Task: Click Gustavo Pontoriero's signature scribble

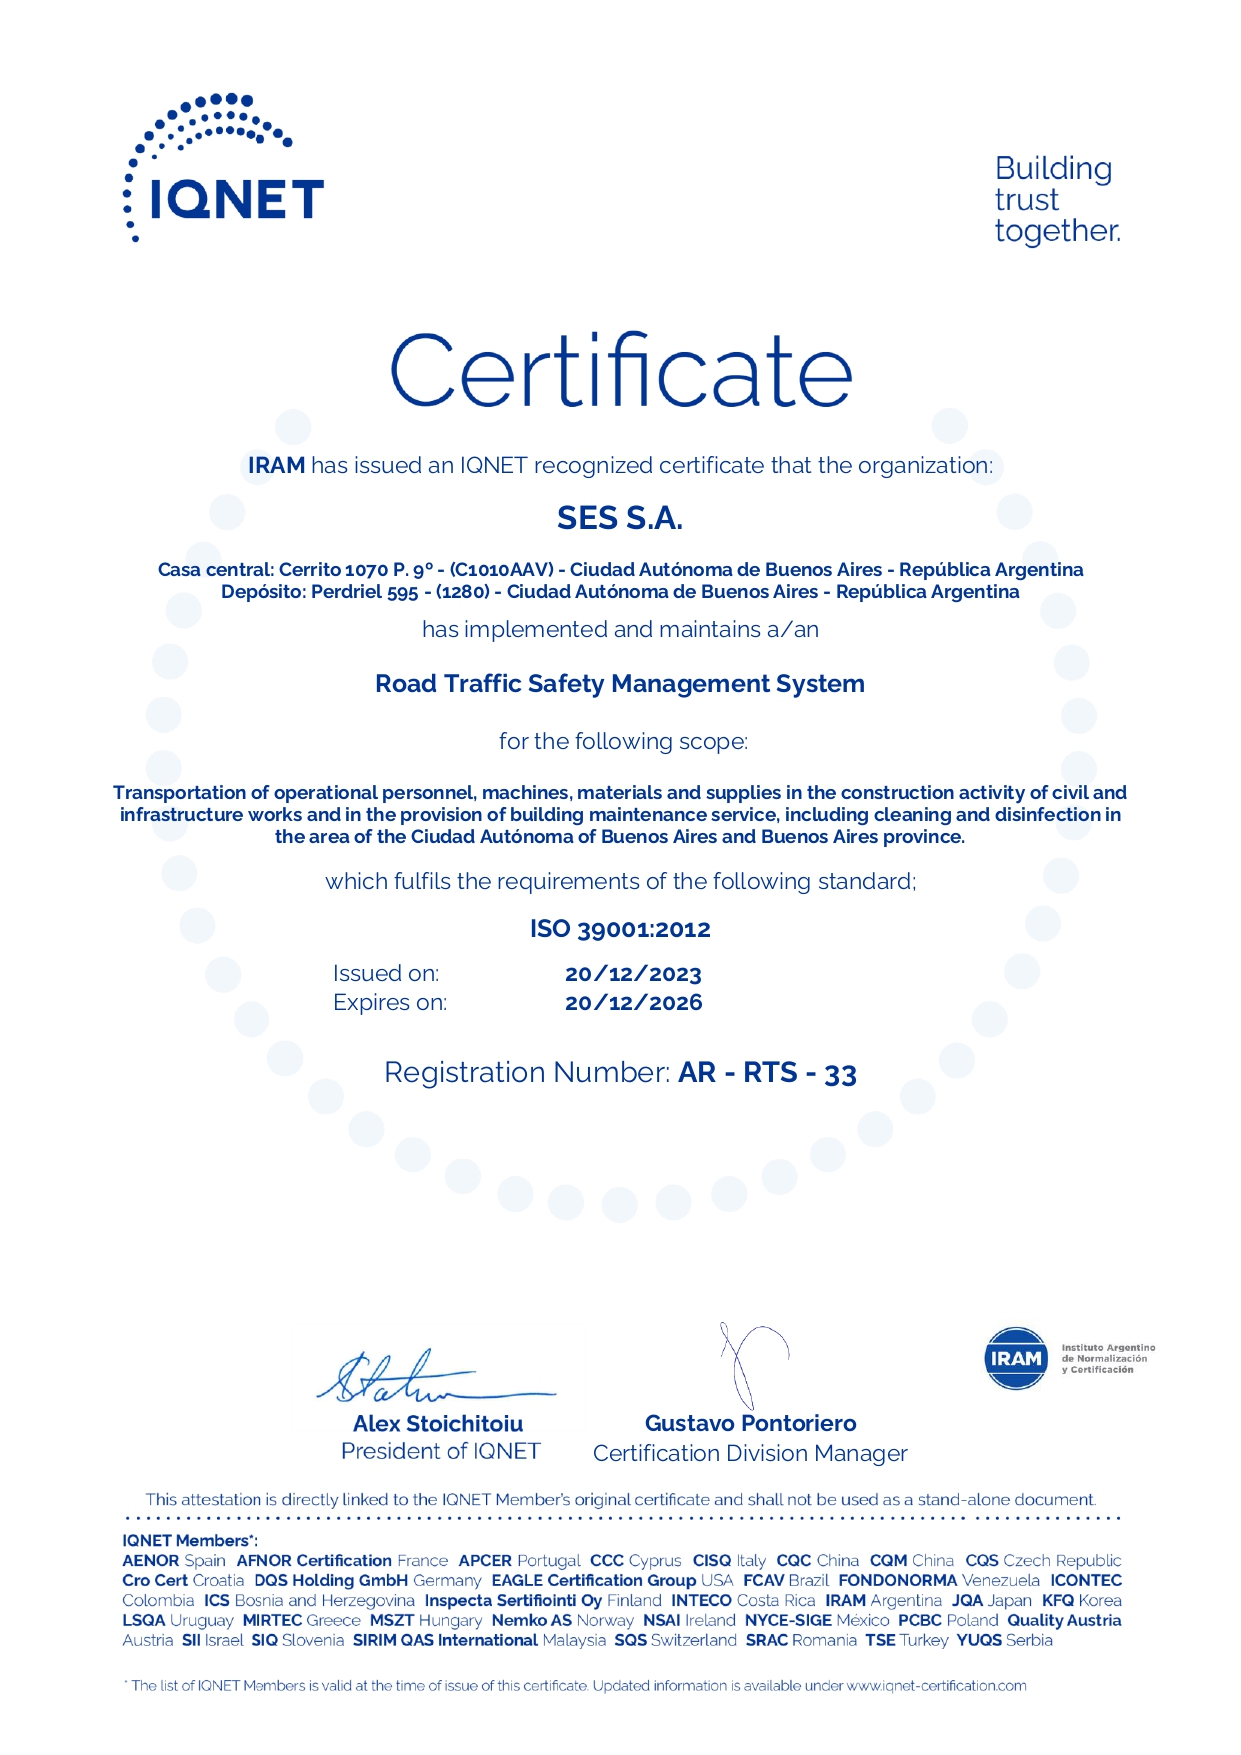Action: 746,1364
